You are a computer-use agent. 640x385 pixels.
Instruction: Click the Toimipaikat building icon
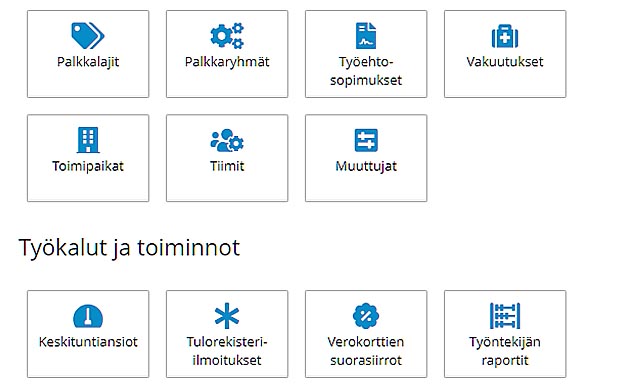point(88,140)
